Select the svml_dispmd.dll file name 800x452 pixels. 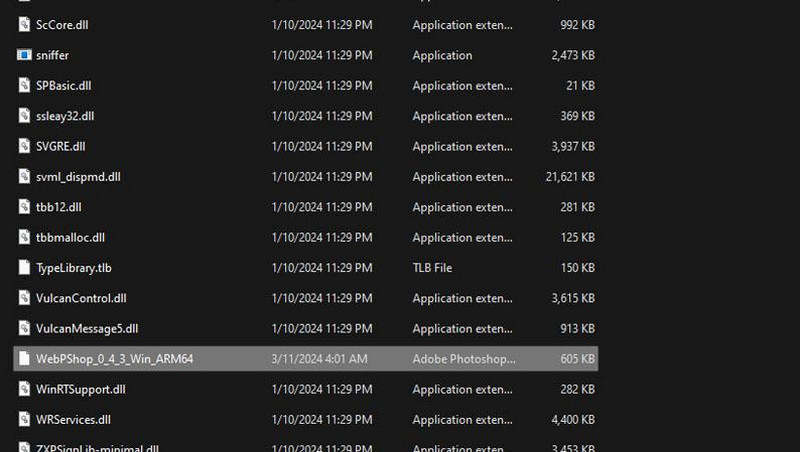tap(78, 177)
